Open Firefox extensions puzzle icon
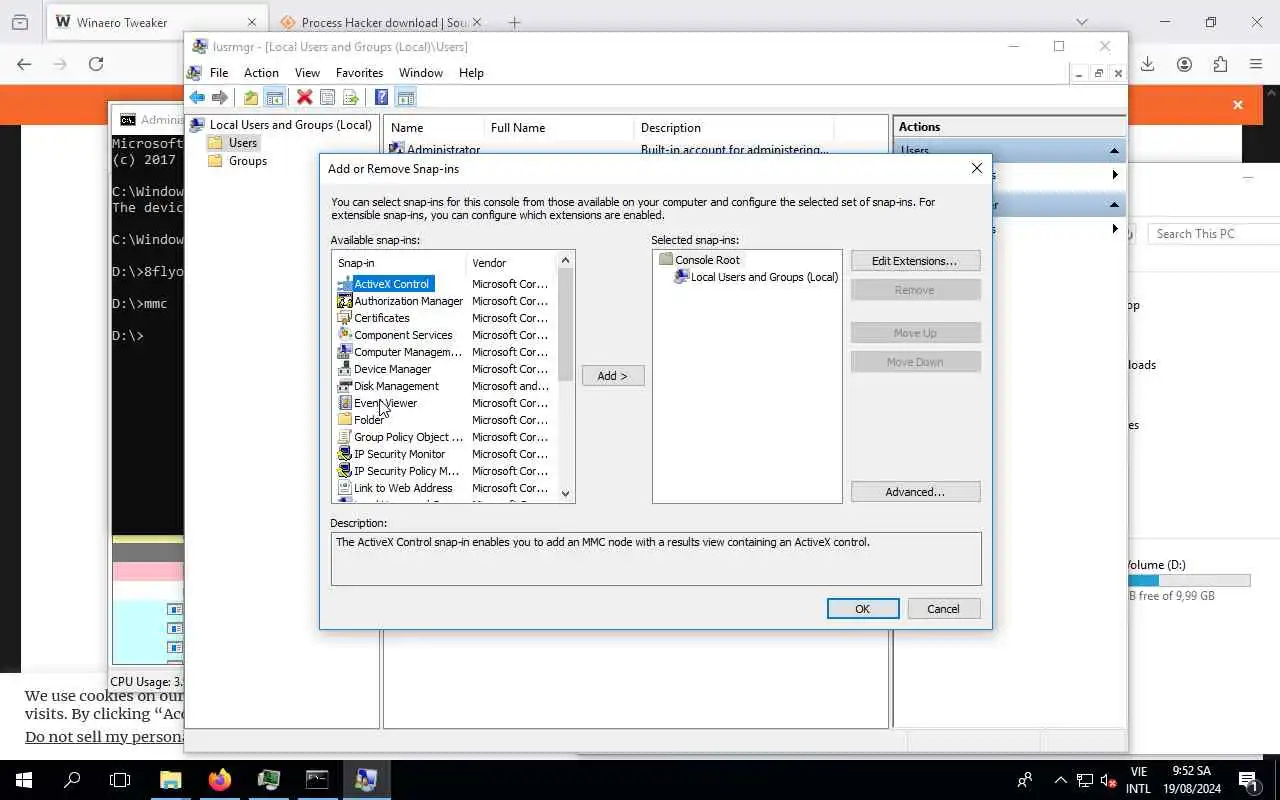The image size is (1280, 800). click(x=1220, y=64)
